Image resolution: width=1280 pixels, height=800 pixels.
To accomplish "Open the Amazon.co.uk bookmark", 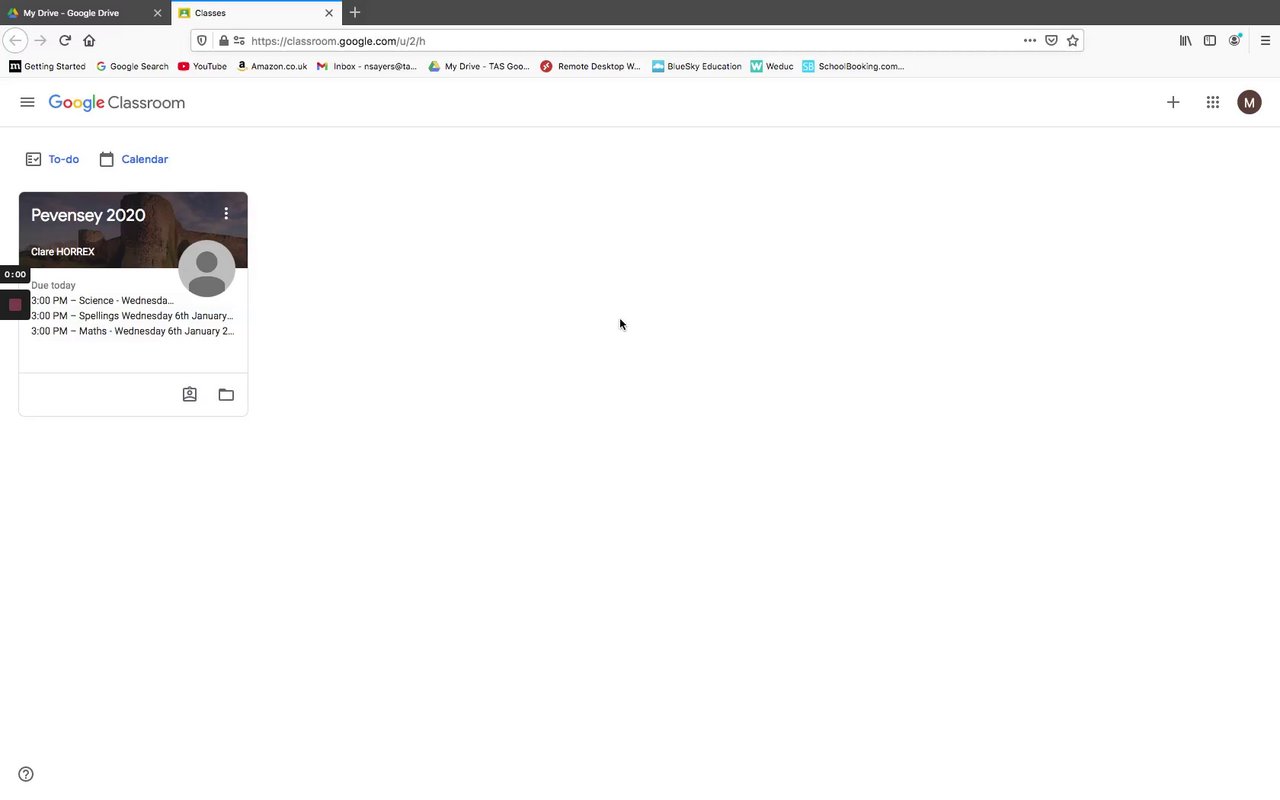I will click(272, 66).
